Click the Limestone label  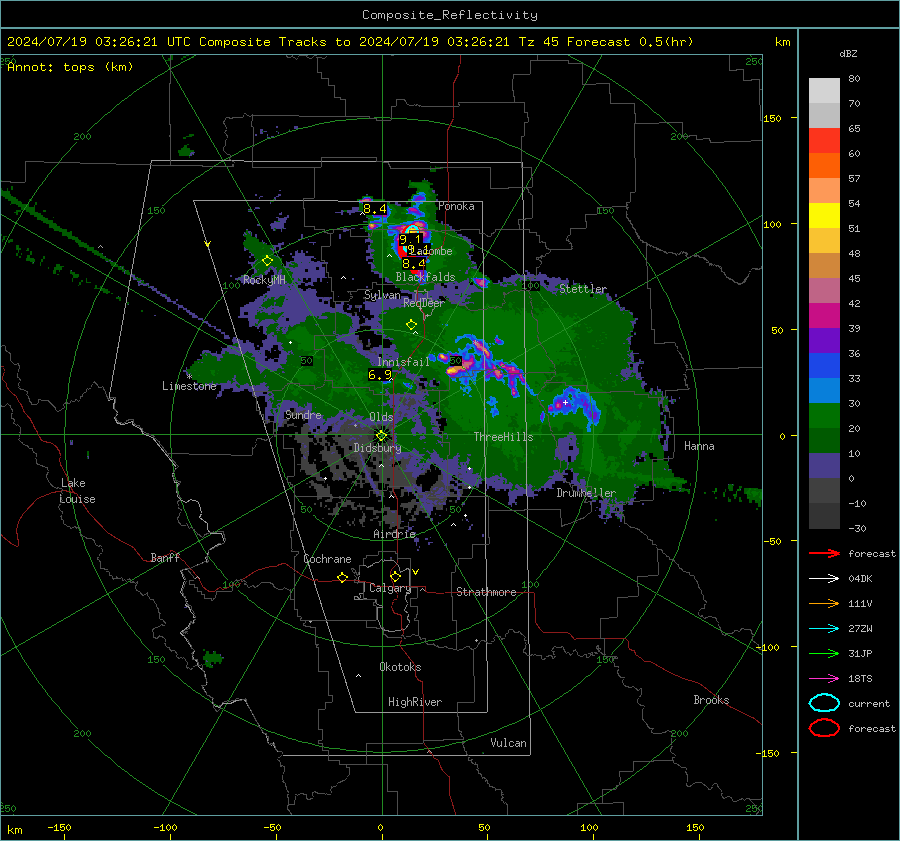189,386
